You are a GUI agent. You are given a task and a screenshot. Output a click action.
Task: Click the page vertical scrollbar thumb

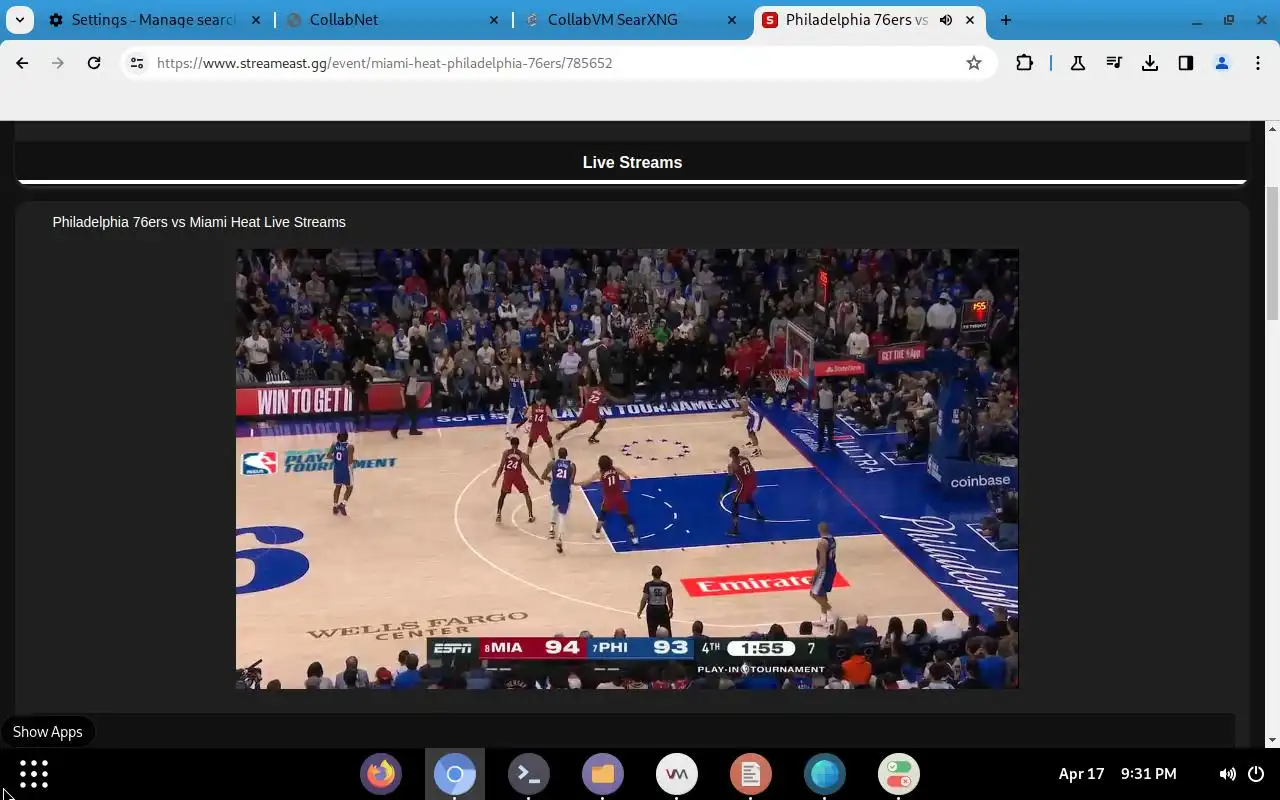1273,253
